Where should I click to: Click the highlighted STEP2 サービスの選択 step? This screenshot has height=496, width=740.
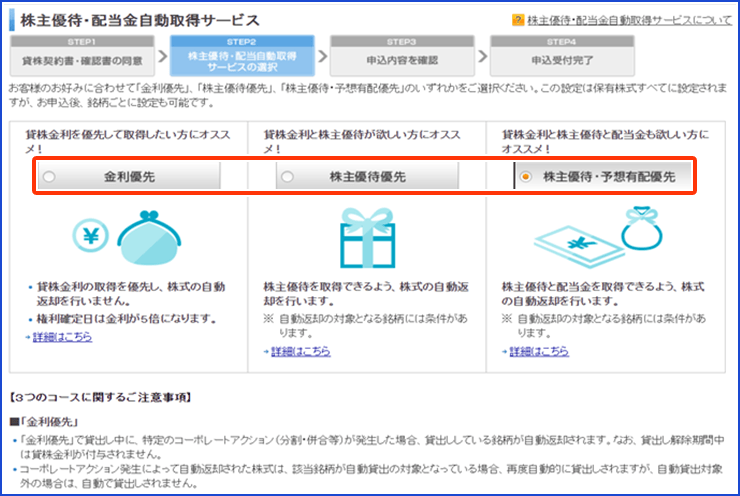(x=242, y=56)
